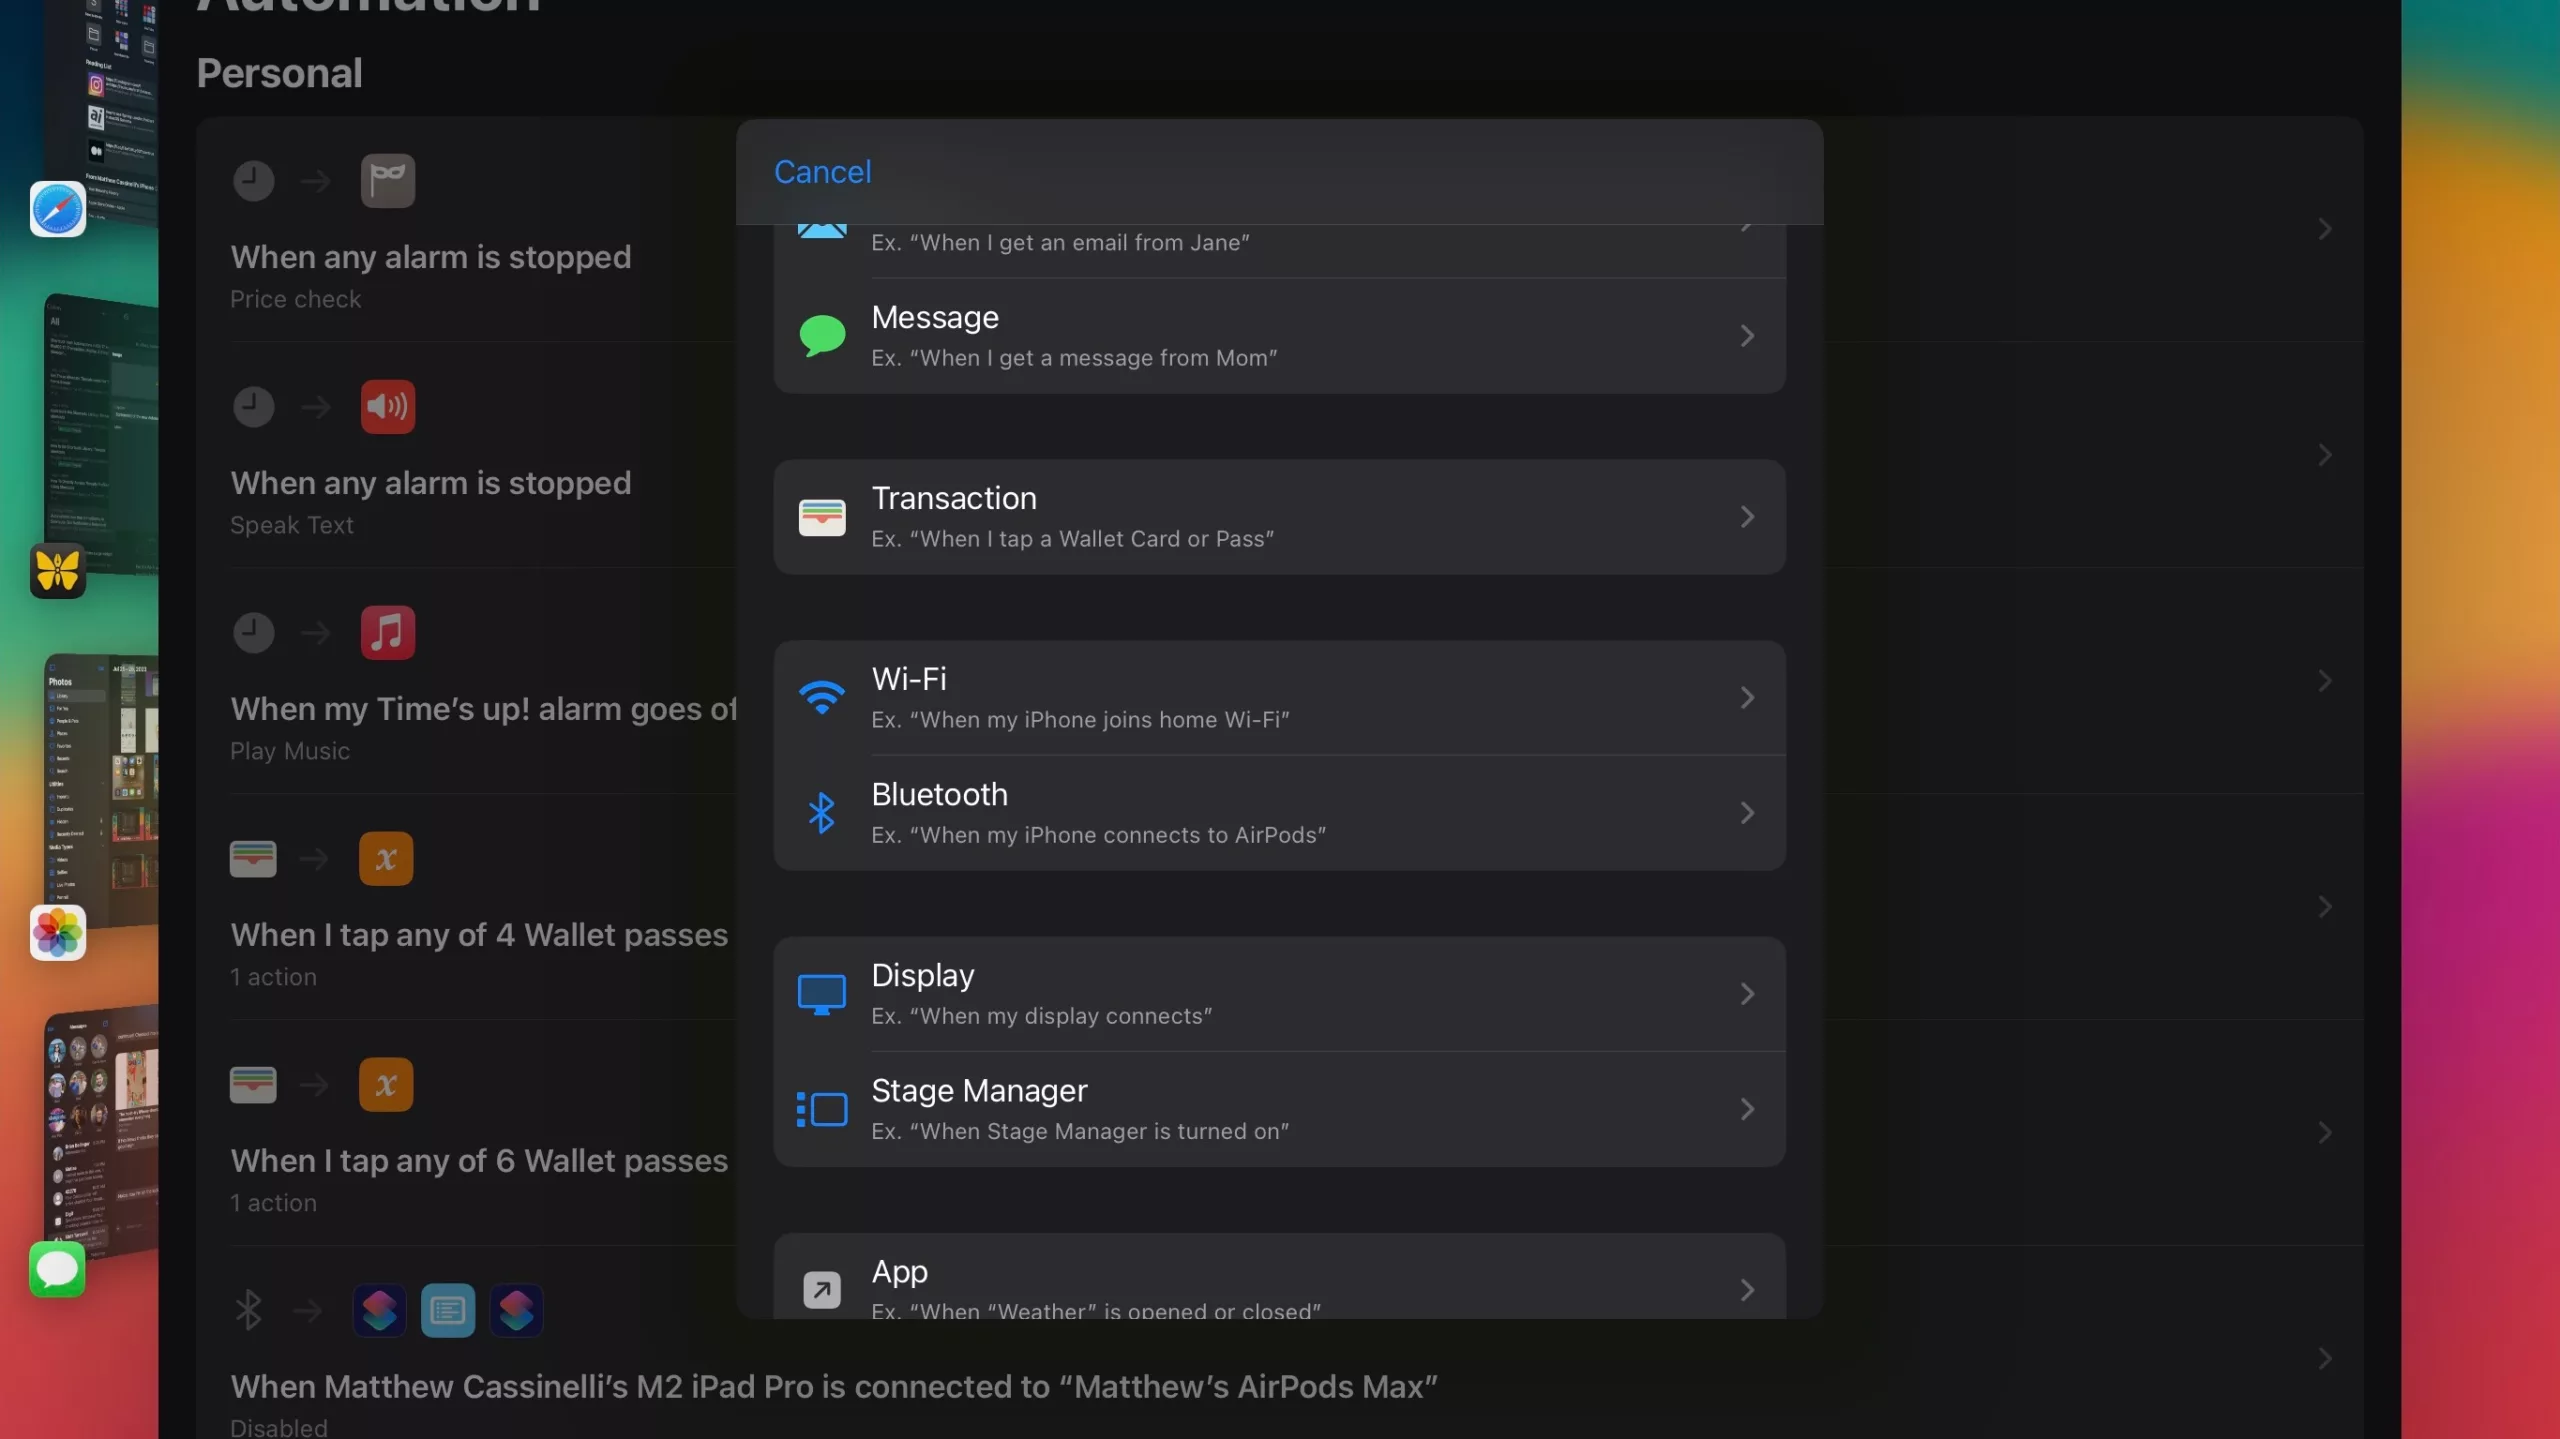Open the Display trigger chevron

1747,994
